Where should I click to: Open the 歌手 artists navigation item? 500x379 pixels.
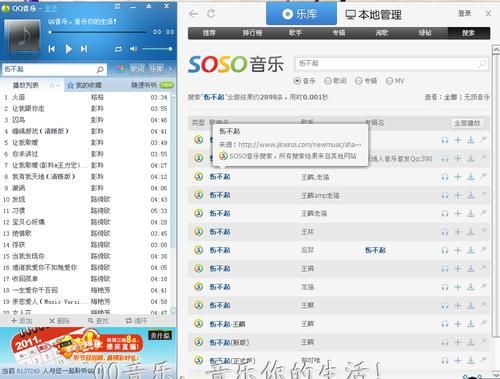[295, 33]
